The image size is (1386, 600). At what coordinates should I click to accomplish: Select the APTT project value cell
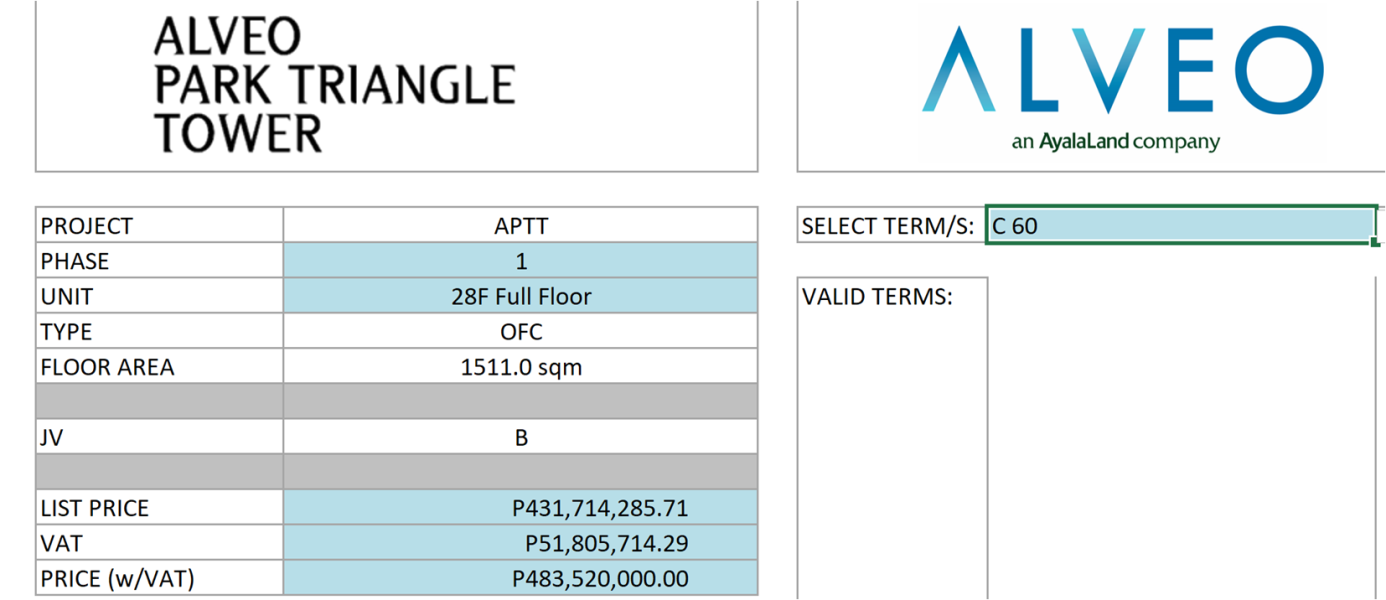coord(520,225)
